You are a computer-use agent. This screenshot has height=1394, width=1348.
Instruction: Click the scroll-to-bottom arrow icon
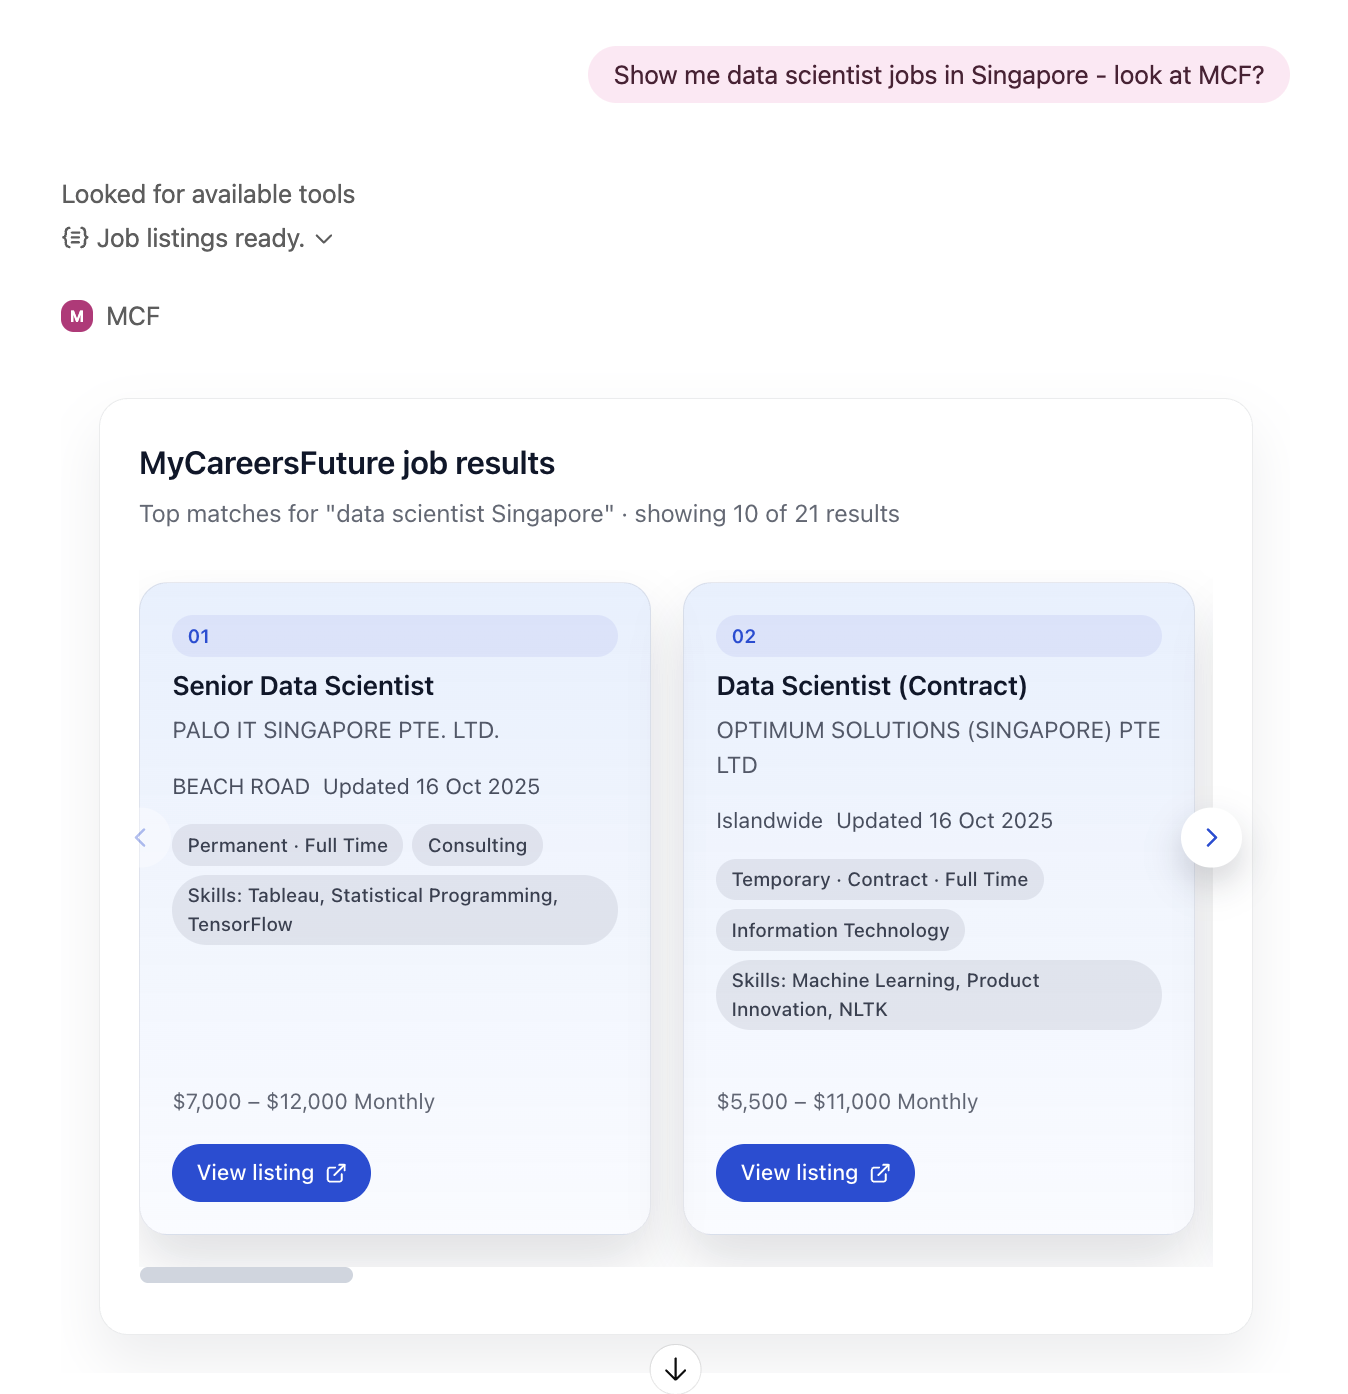675,1369
